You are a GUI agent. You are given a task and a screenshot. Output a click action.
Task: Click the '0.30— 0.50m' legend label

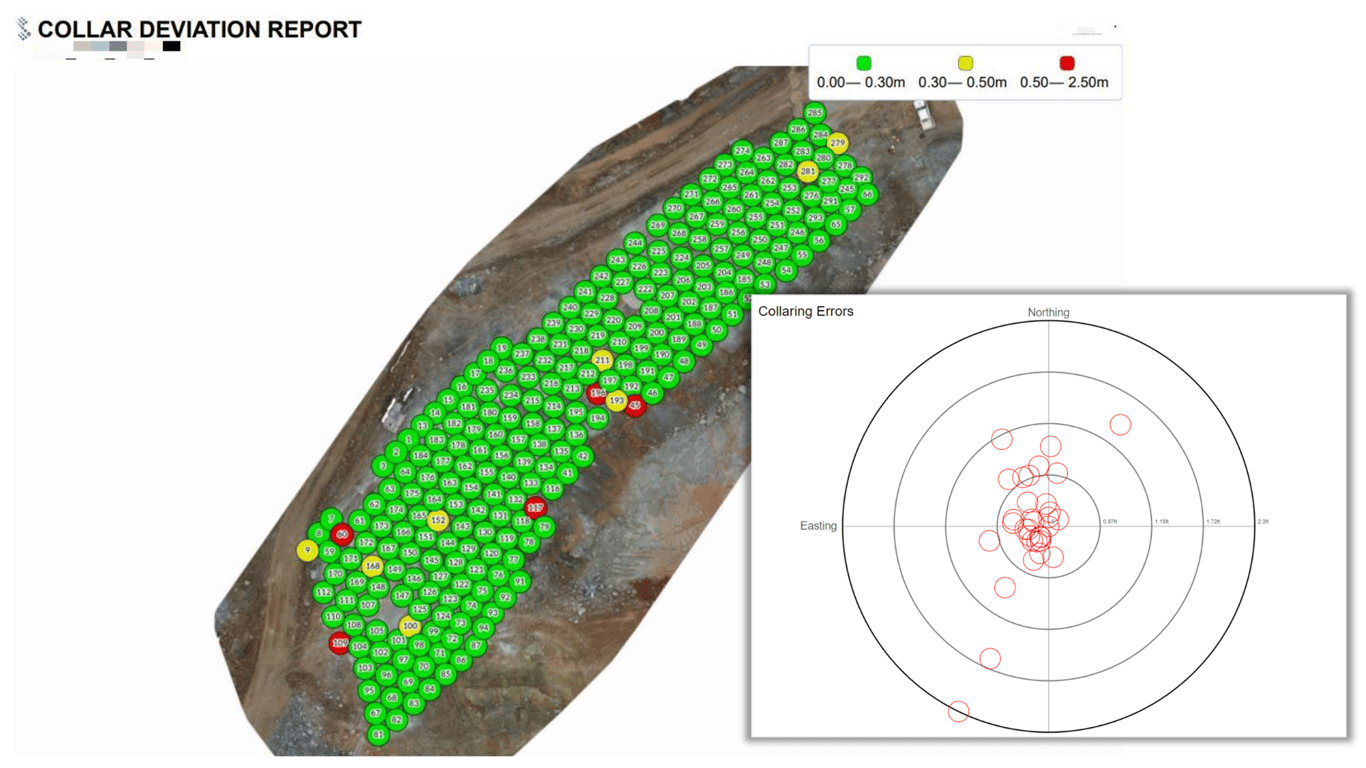pos(962,83)
